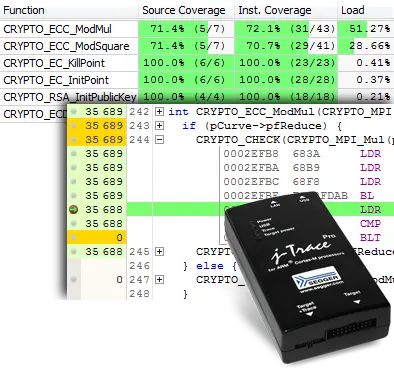Sort by the Inst. Coverage column header

pos(286,10)
